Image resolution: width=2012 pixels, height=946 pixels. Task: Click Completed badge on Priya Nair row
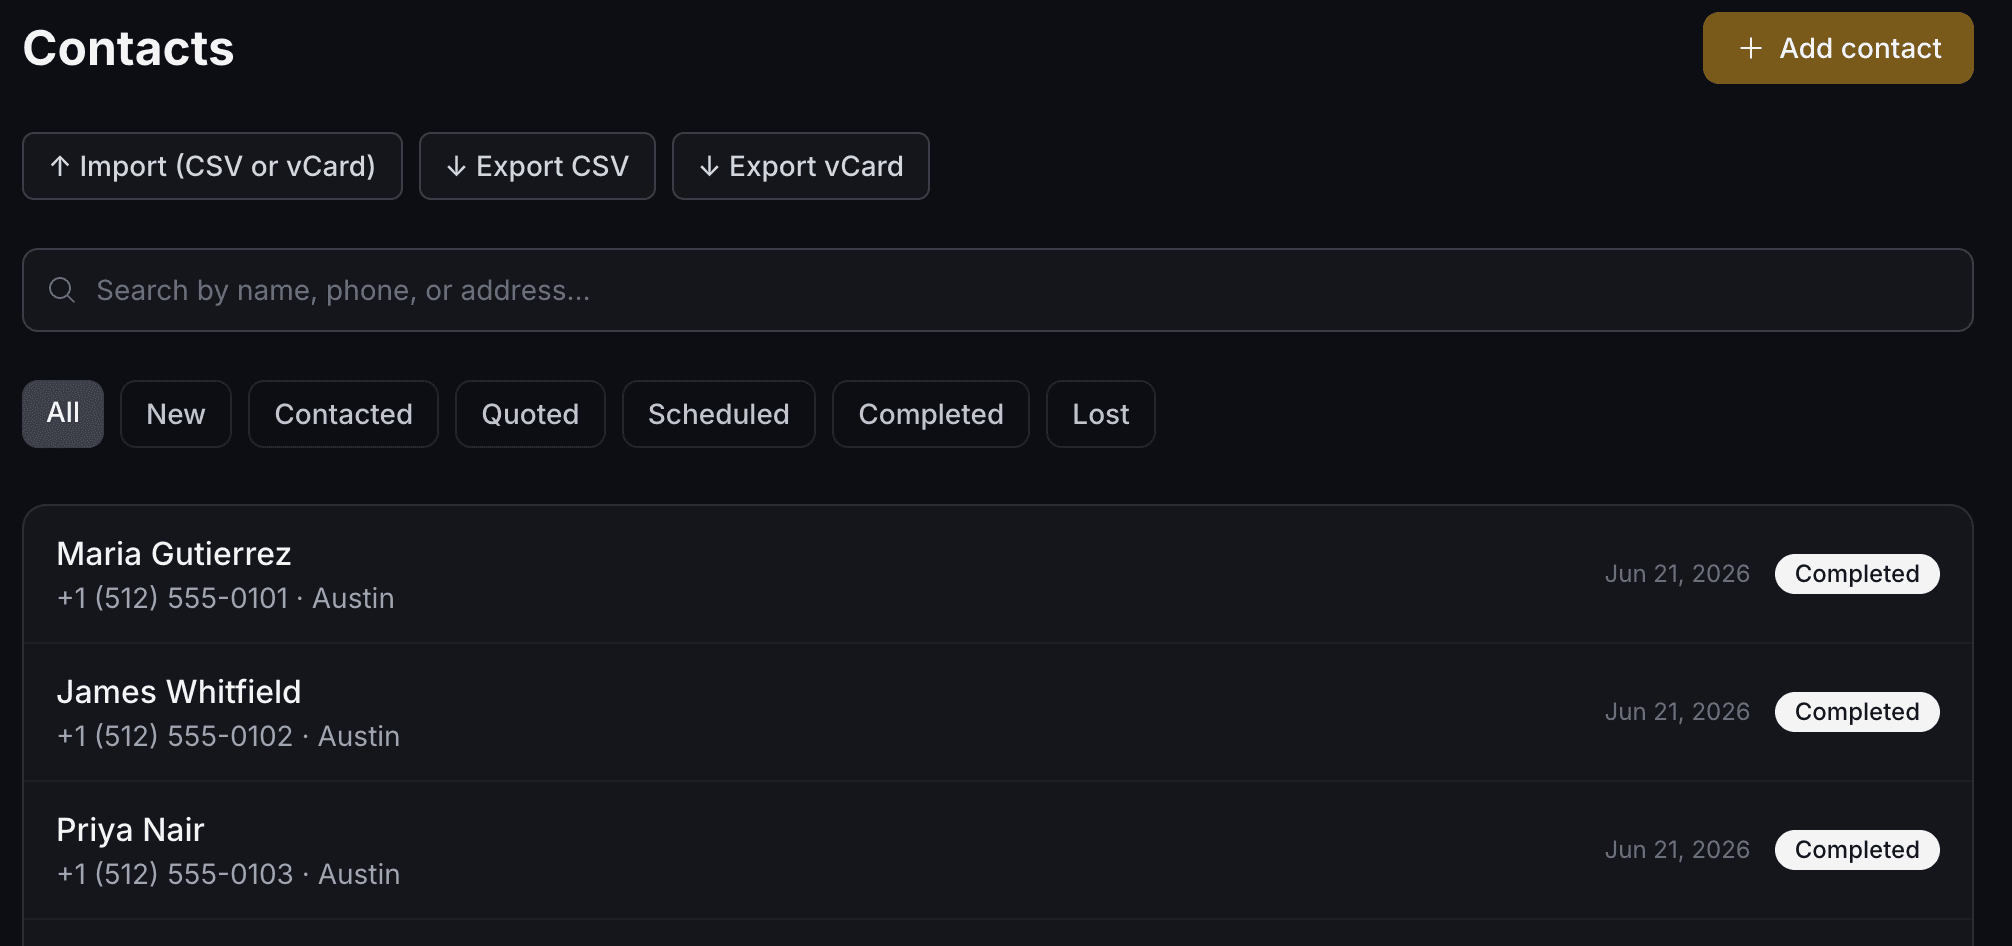click(x=1857, y=850)
